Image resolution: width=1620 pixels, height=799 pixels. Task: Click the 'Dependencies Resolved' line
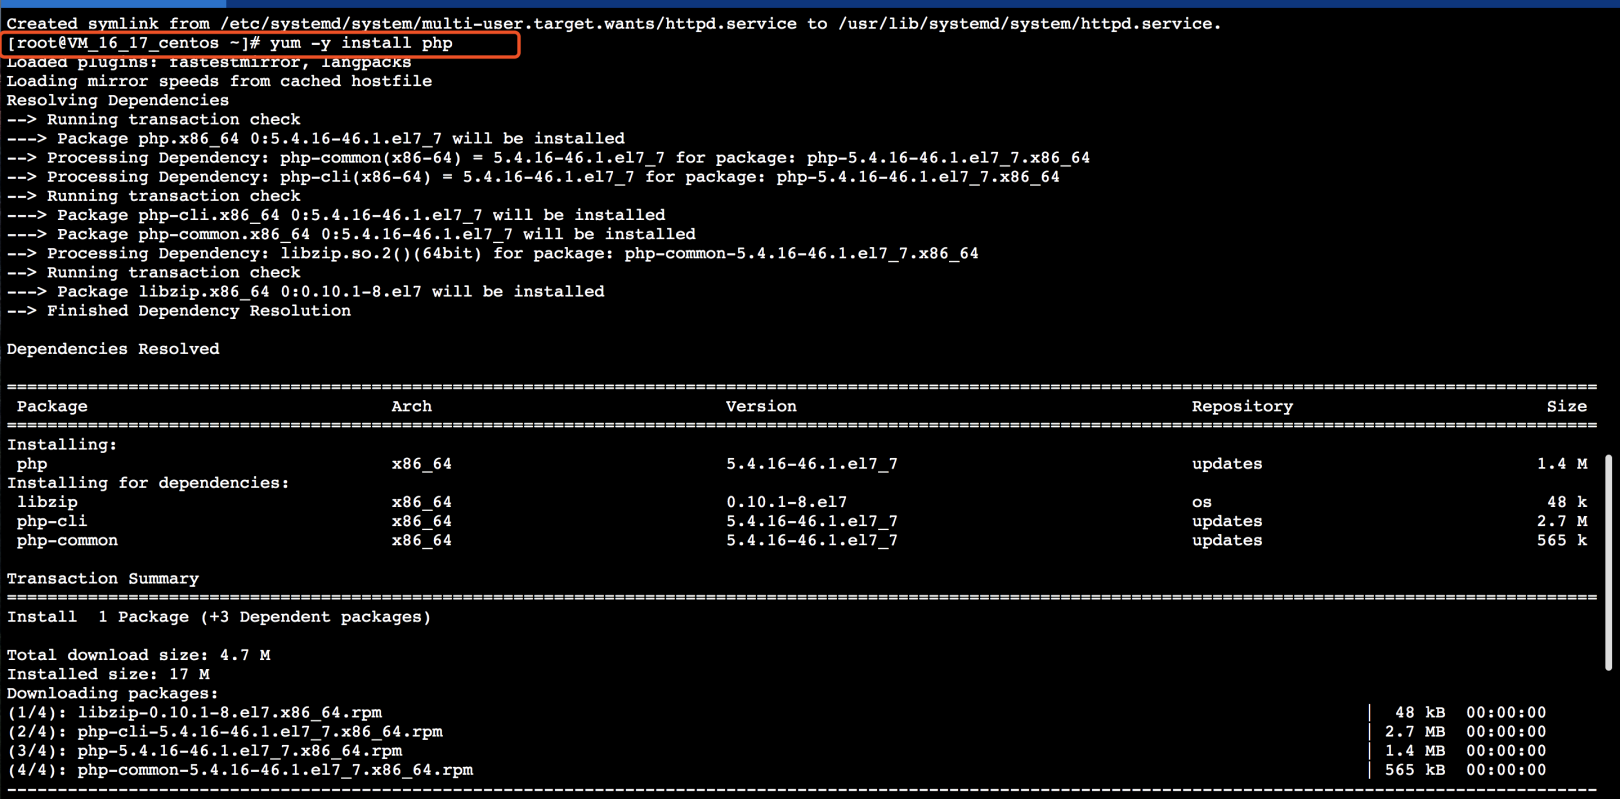pos(113,349)
